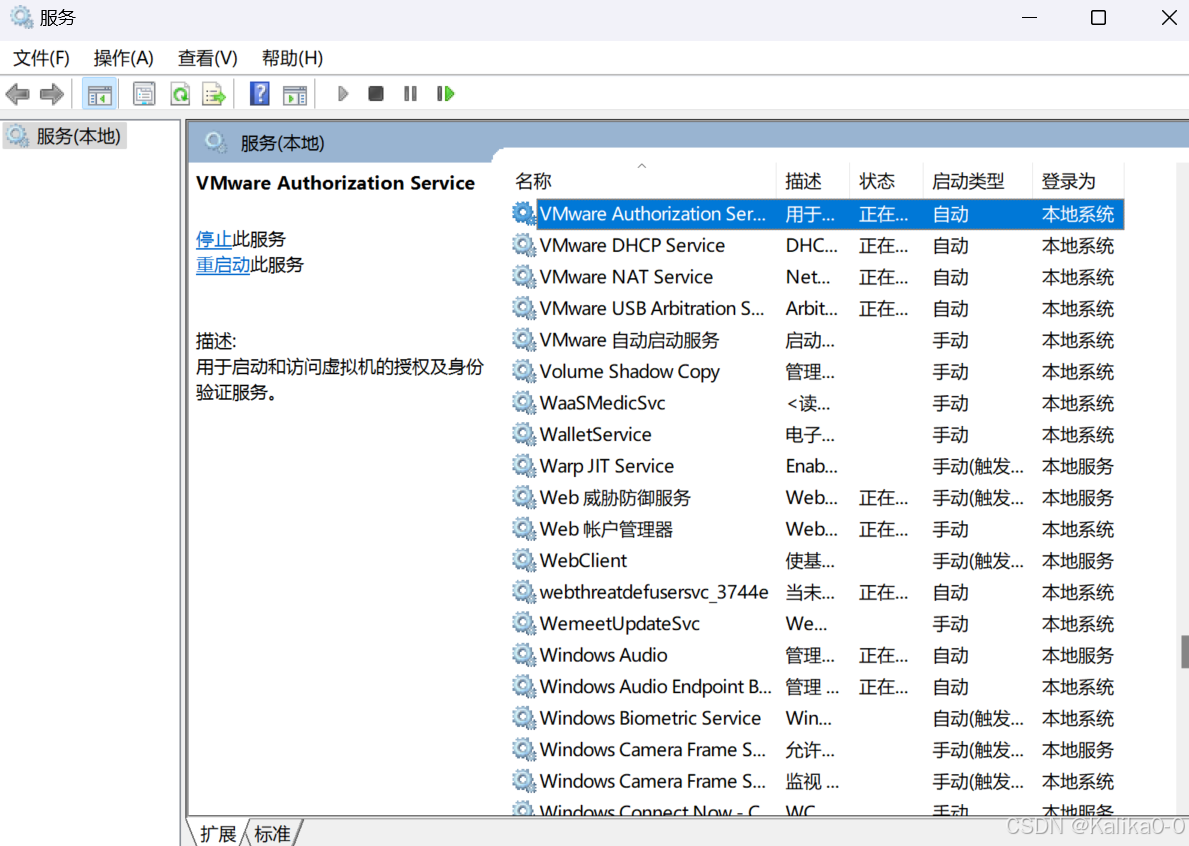
Task: Click the Warp JIT Service name text
Action: click(607, 466)
